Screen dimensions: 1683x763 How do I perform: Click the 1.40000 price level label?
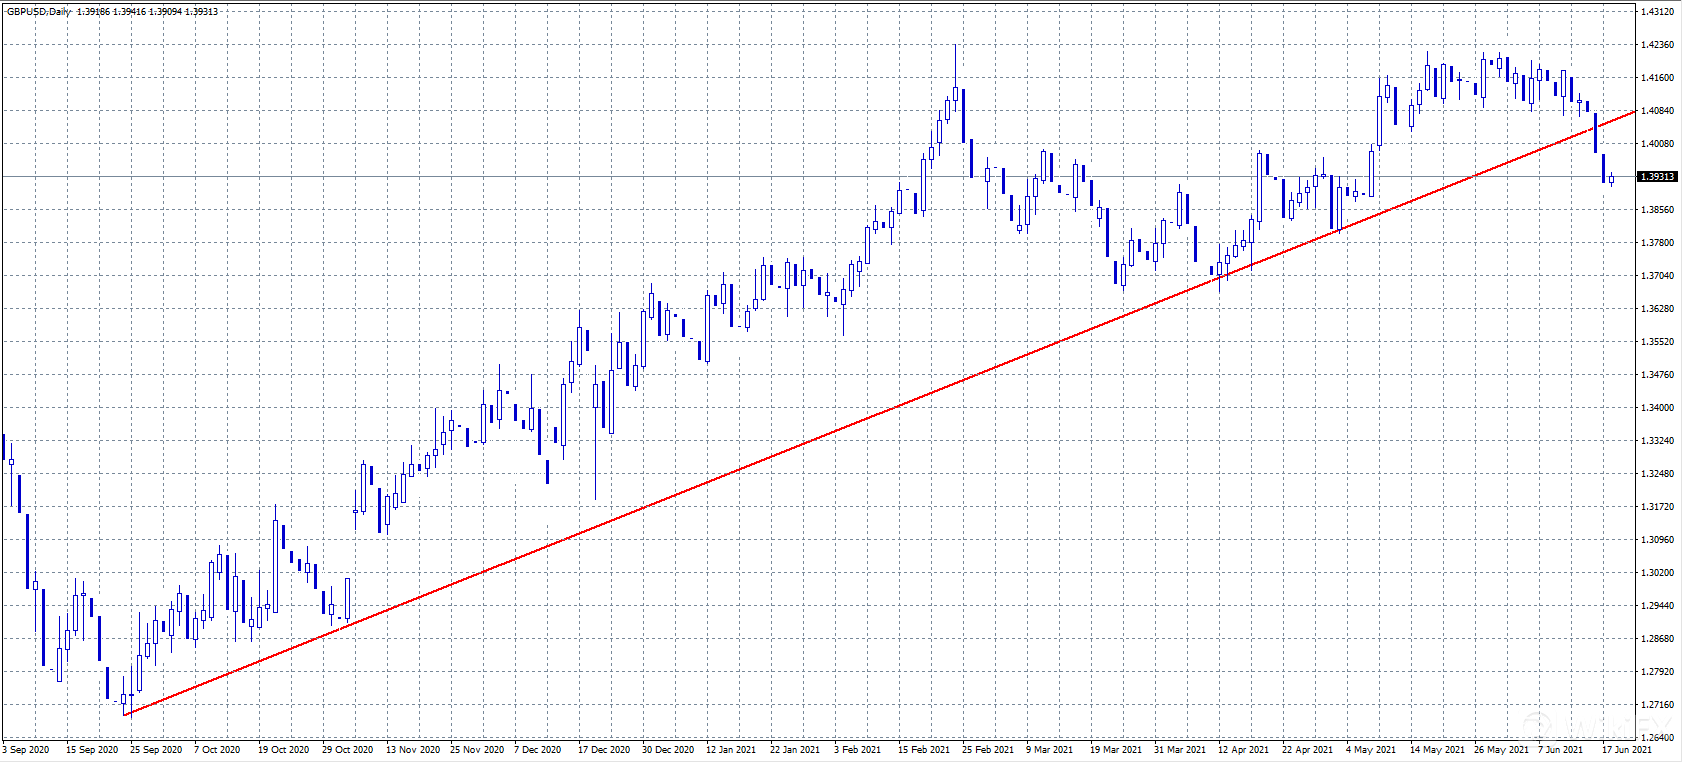pyautogui.click(x=1657, y=144)
